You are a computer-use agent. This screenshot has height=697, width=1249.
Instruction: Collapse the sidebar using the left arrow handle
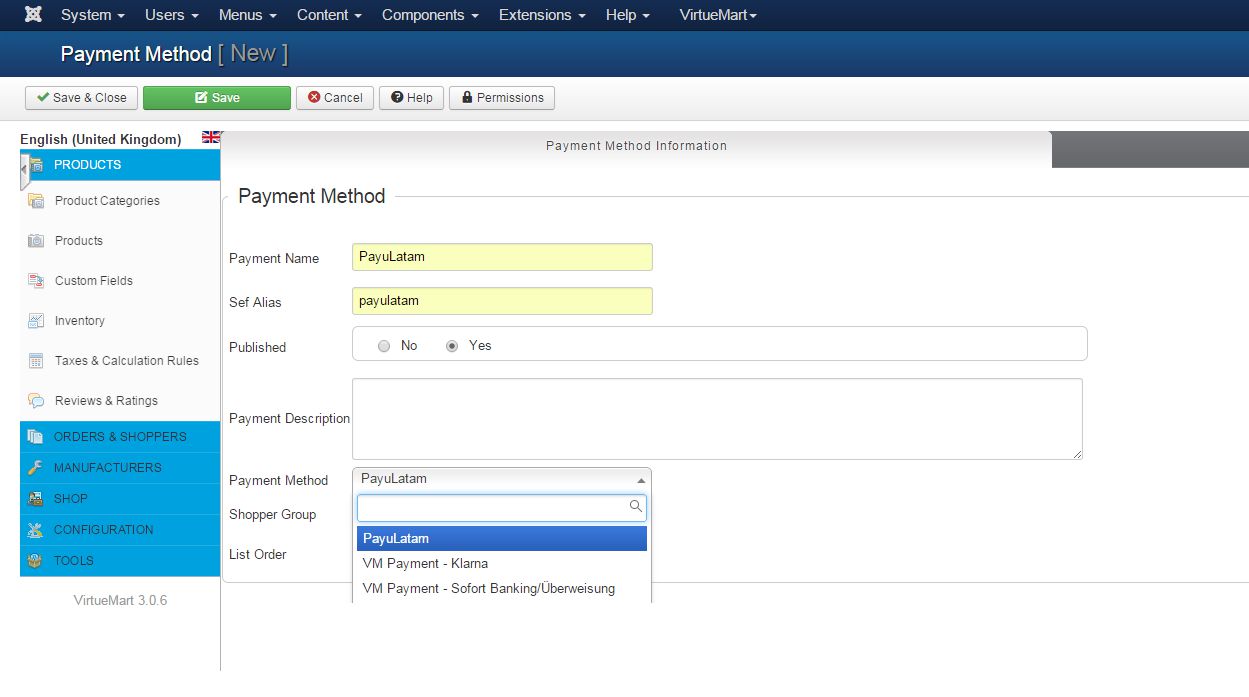click(x=24, y=170)
